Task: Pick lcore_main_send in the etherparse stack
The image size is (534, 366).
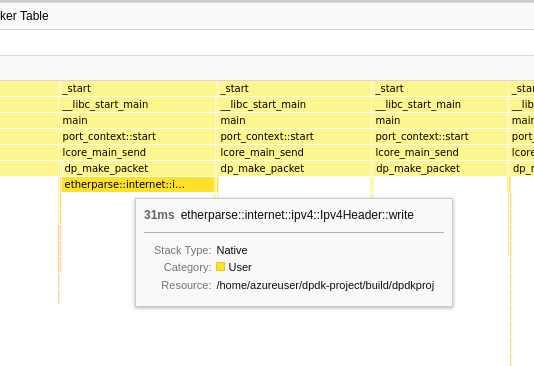Action: (138, 152)
